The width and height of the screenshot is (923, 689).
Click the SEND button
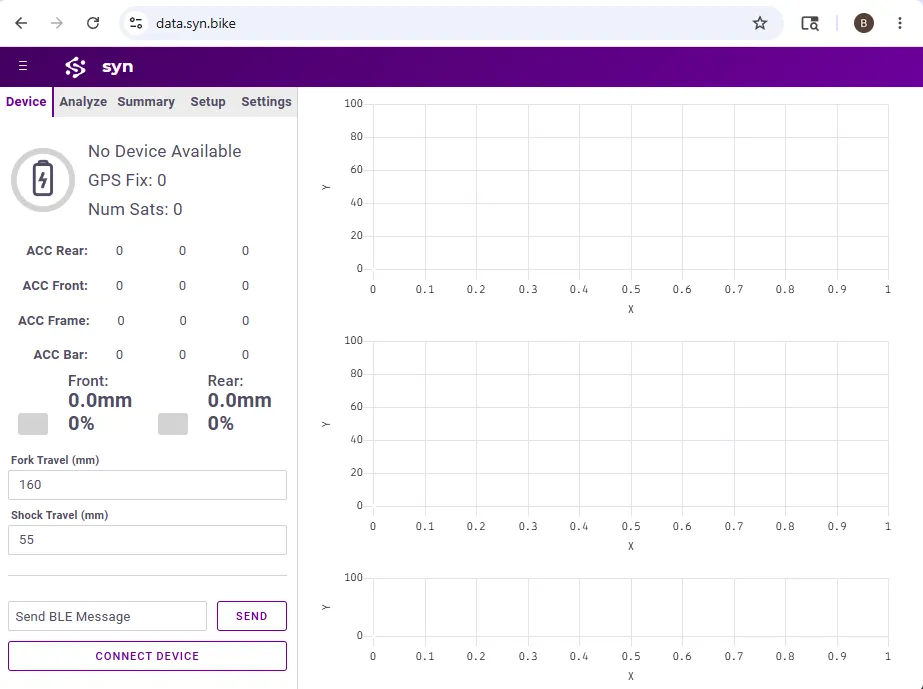click(252, 615)
